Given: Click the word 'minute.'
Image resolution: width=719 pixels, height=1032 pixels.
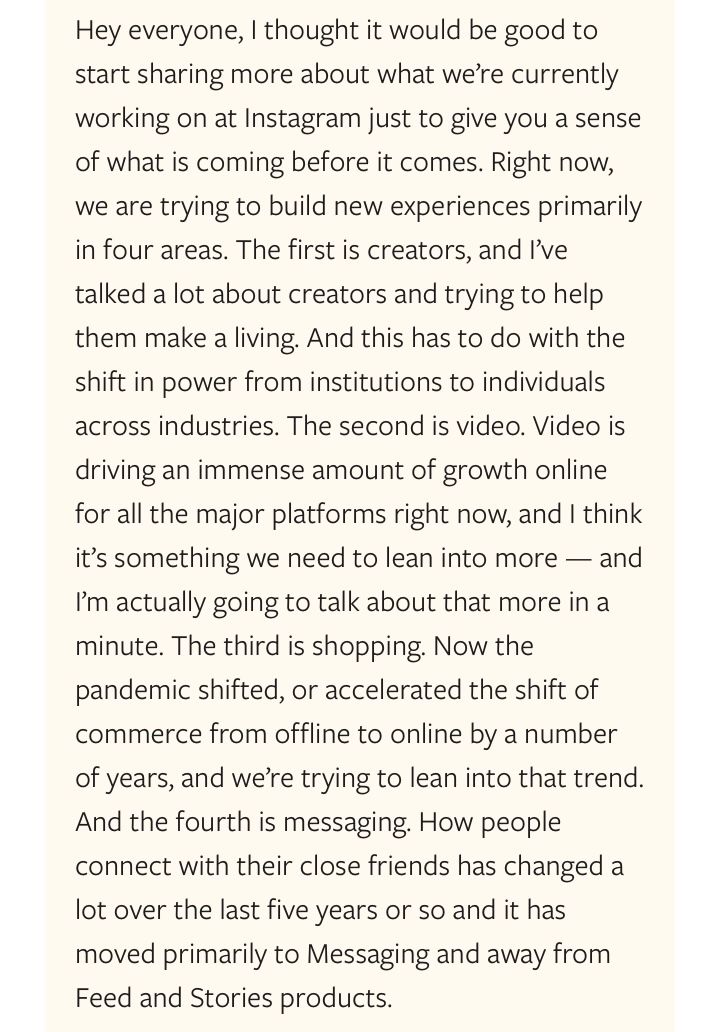Looking at the screenshot, I should click(119, 646).
